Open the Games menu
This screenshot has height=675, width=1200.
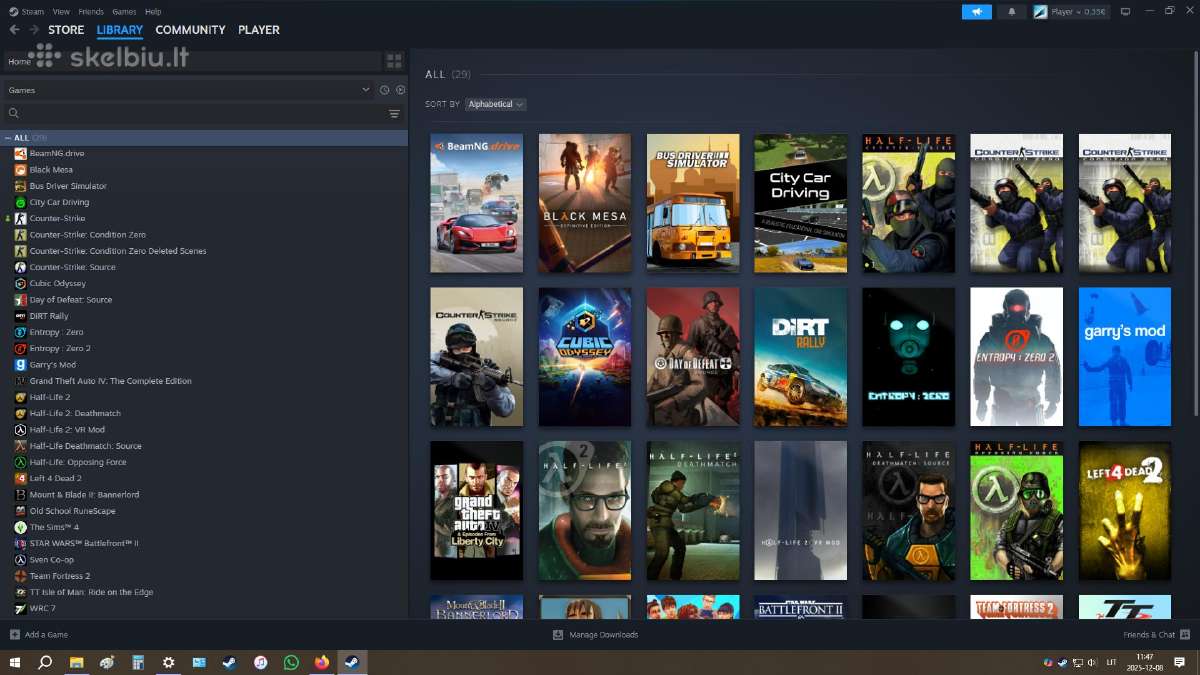coord(124,12)
